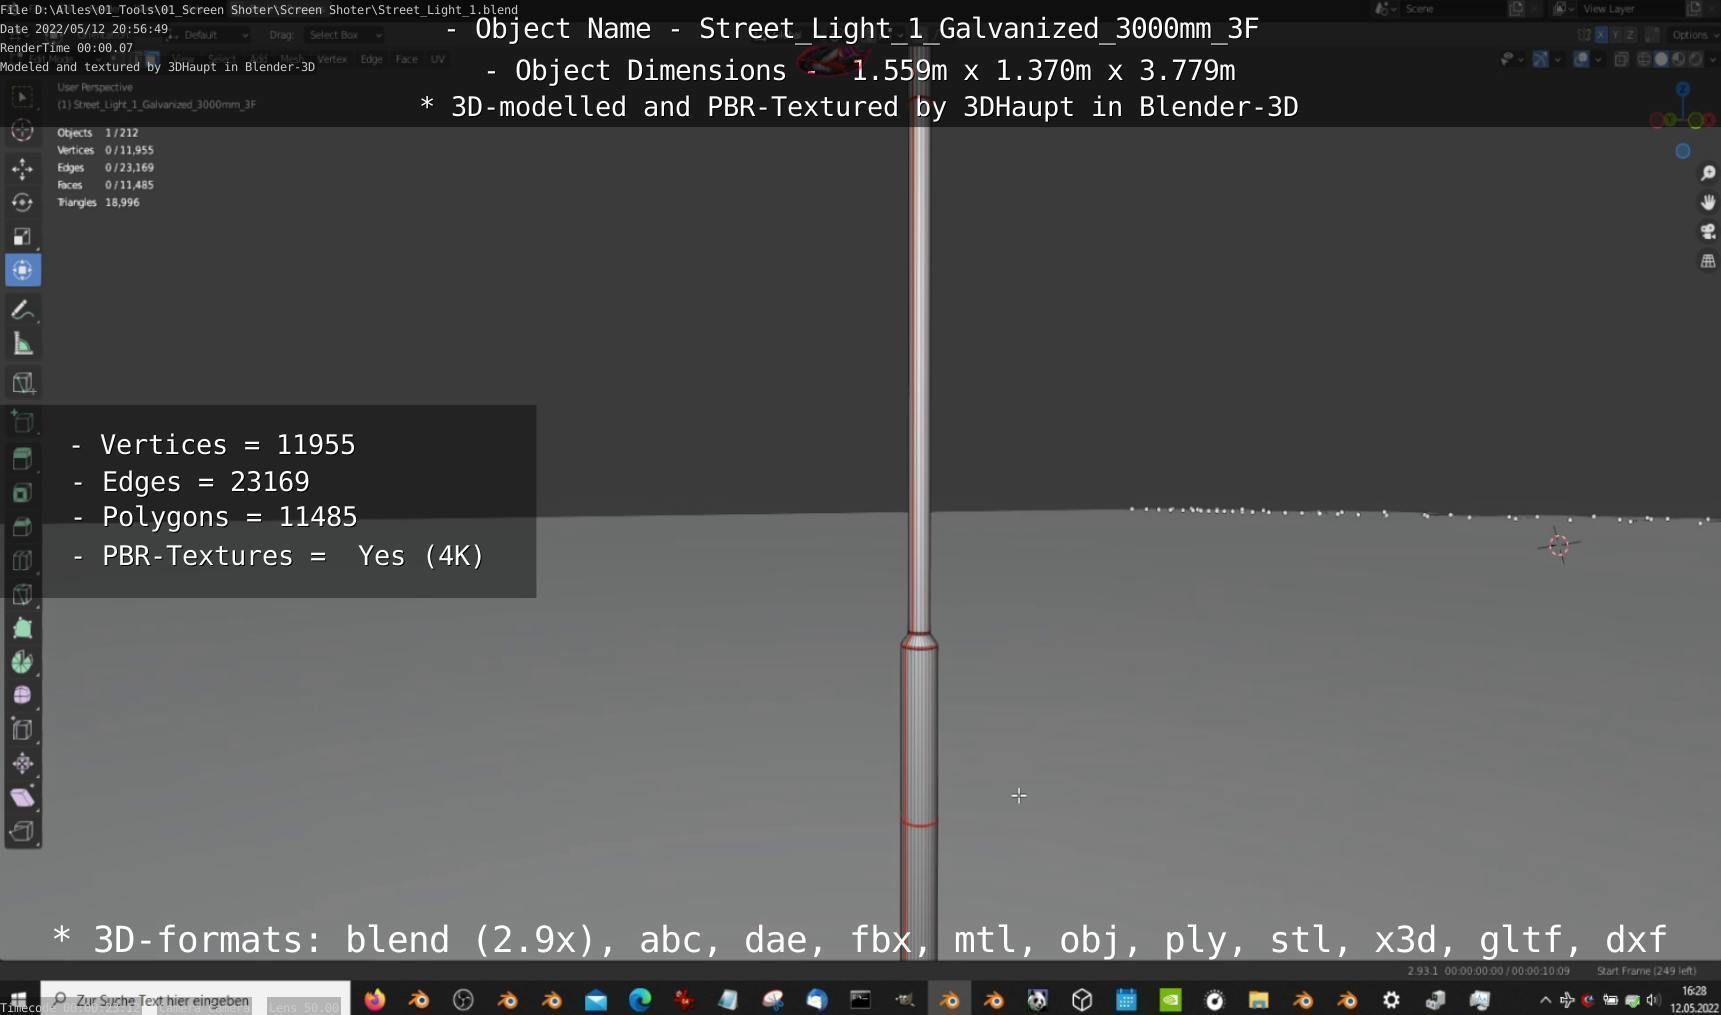Click the Triangles 18,996 statistic
This screenshot has width=1721, height=1015.
(x=98, y=202)
